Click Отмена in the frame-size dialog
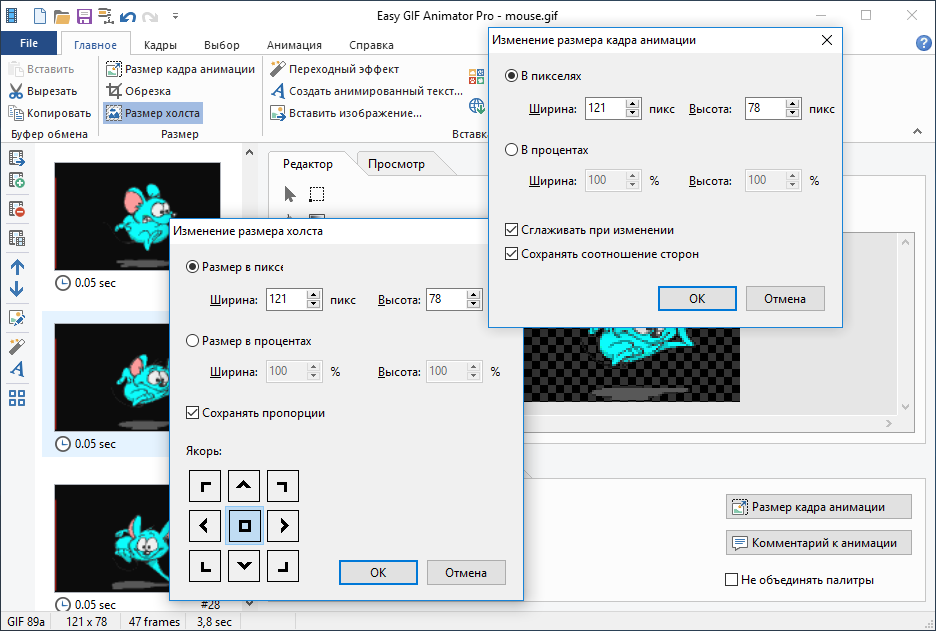 click(x=785, y=298)
